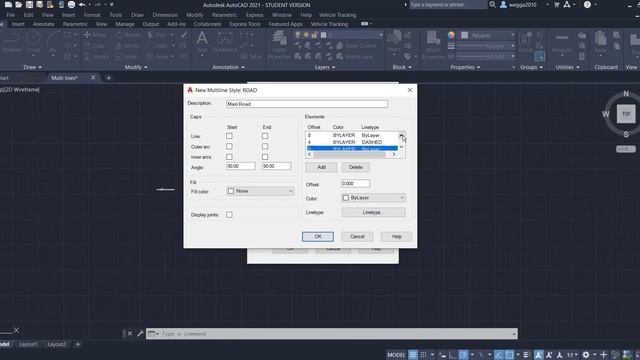Check Inner arcs End checkbox
This screenshot has width=640, height=360.
point(265,157)
